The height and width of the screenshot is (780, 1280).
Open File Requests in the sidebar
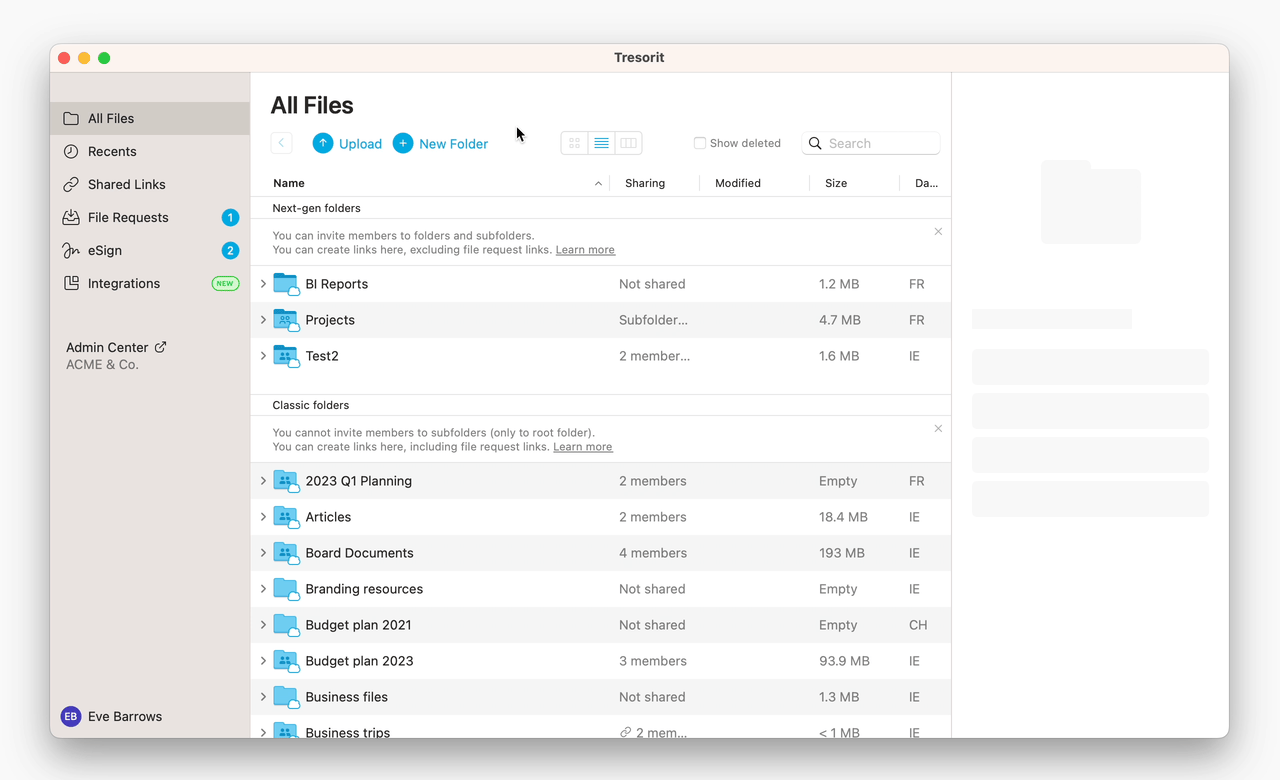pyautogui.click(x=150, y=217)
